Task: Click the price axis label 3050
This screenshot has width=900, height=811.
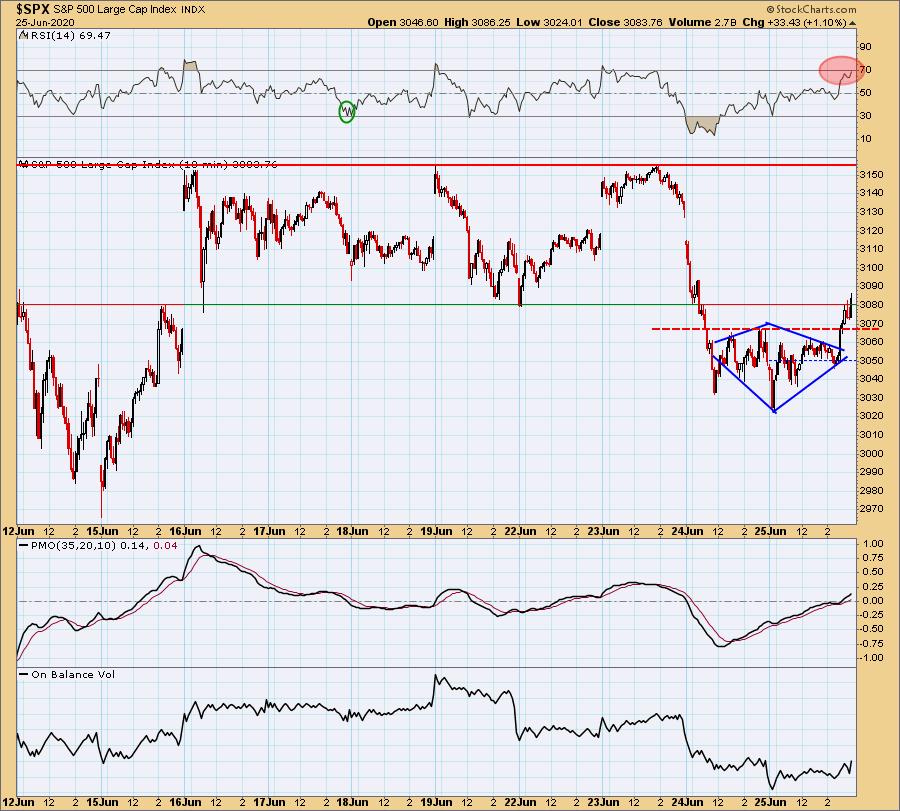Action: (871, 360)
